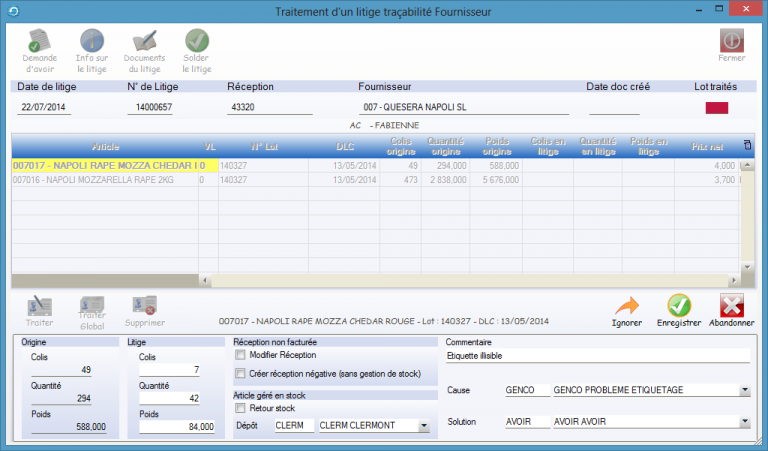
Task: Enable Modifier Réception checkbox
Action: coord(240,355)
